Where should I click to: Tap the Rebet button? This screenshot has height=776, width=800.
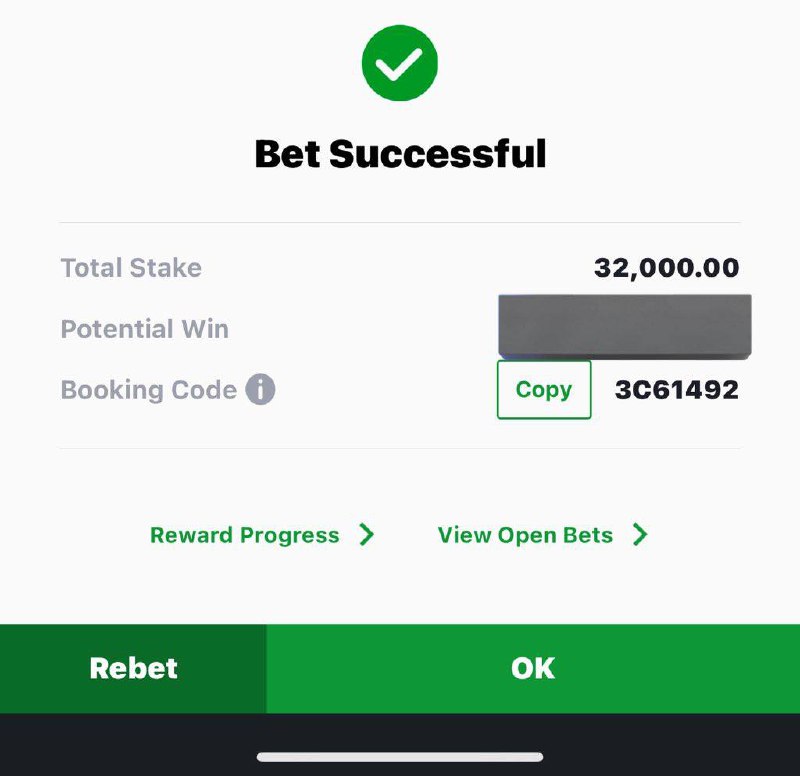click(x=133, y=668)
